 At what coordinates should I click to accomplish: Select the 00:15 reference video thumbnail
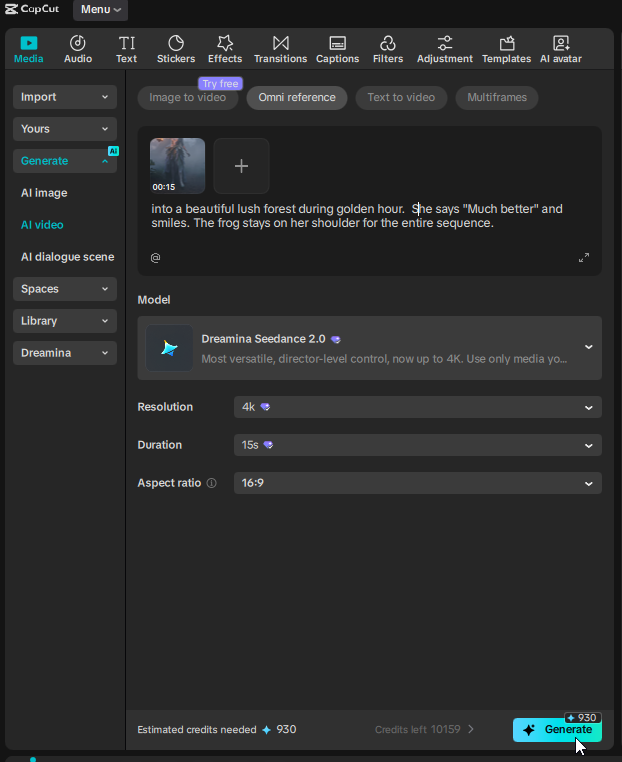pyautogui.click(x=177, y=166)
